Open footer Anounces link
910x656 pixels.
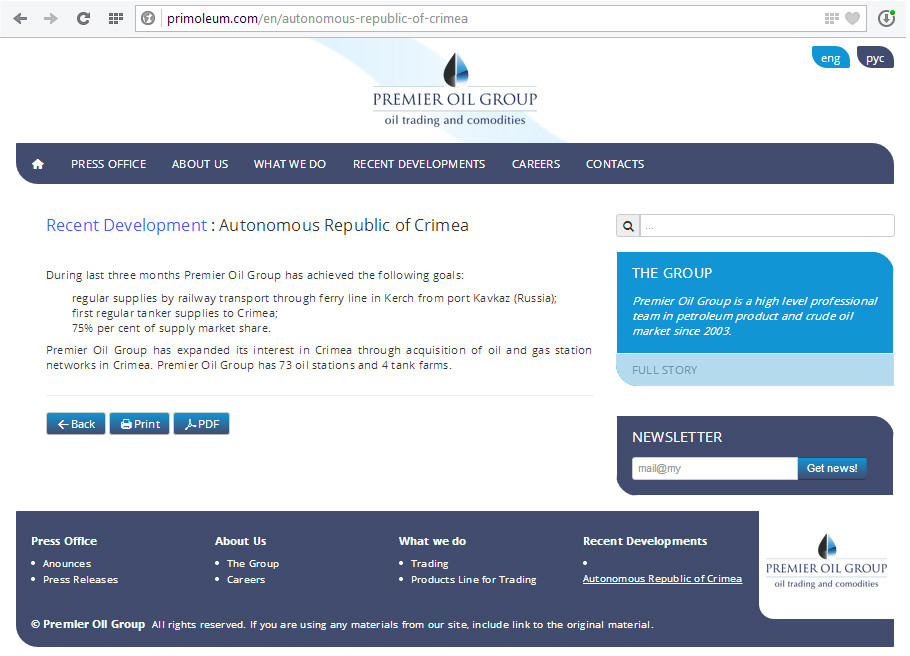point(67,564)
